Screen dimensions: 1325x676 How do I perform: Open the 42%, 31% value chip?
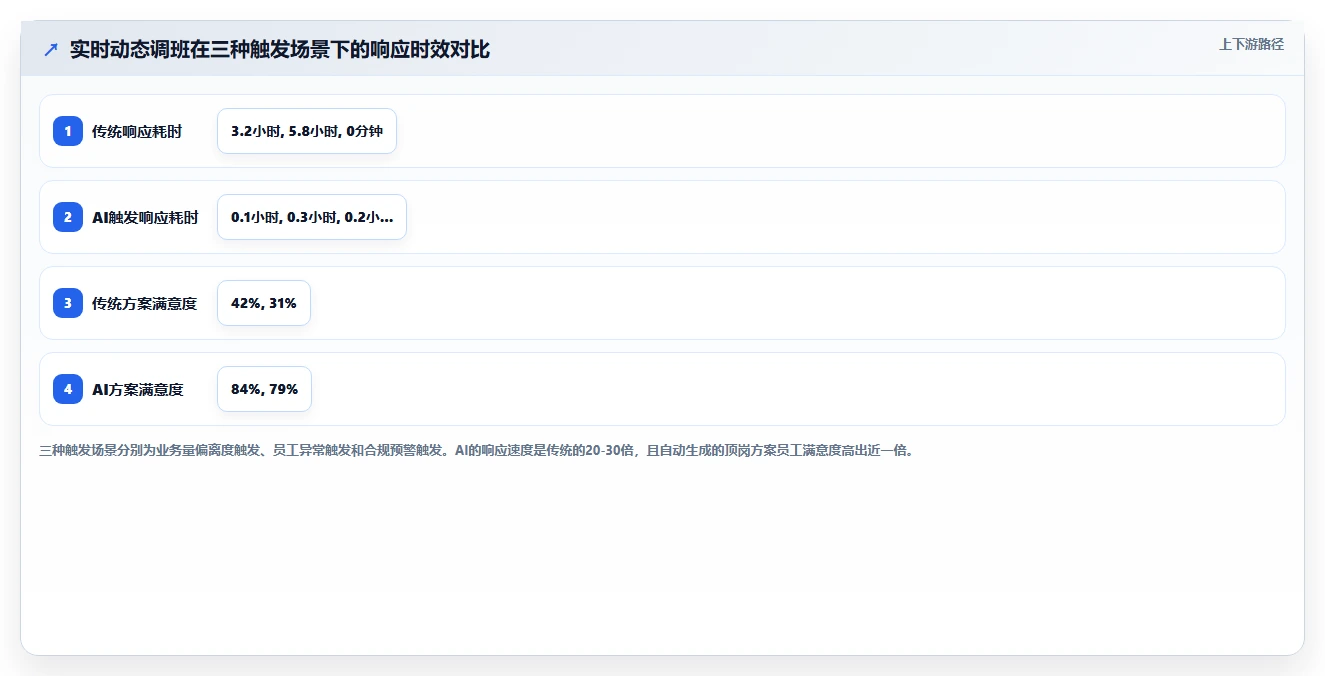[x=264, y=303]
